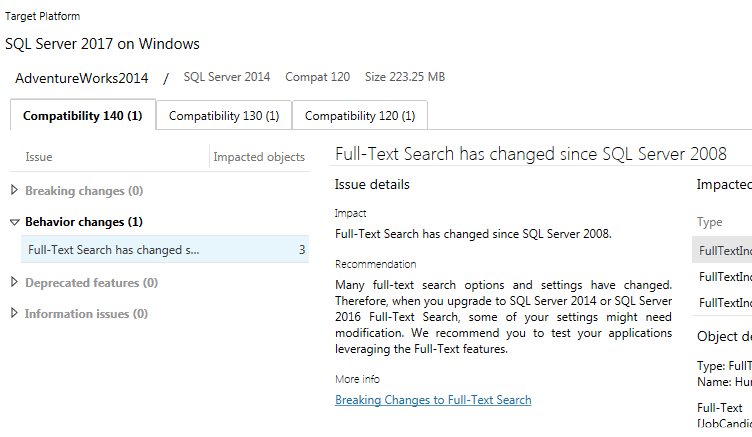The image size is (752, 437).
Task: Select the Compatibility 120 (1) tab
Action: point(360,116)
